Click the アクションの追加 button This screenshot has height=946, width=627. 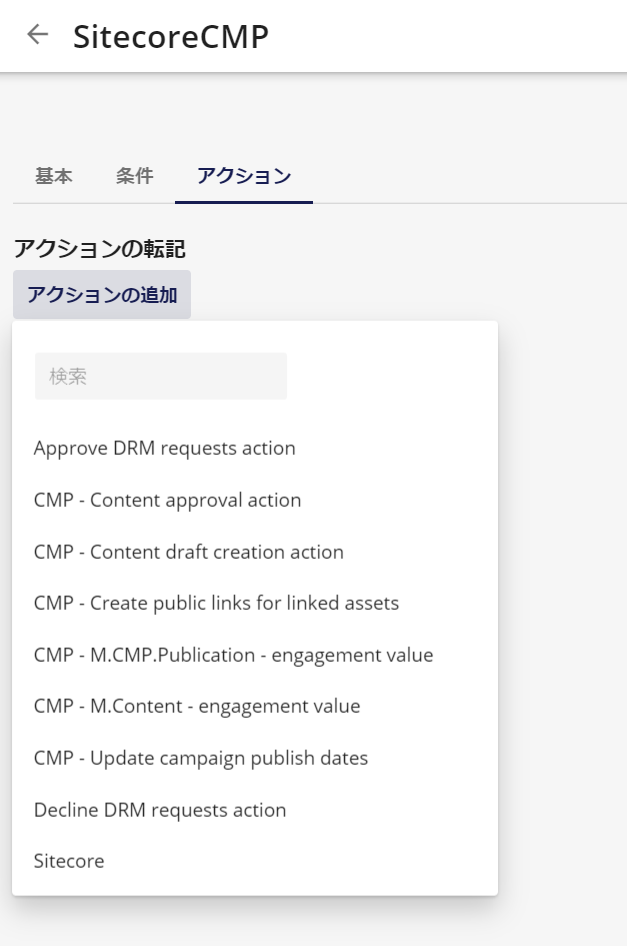[x=102, y=294]
